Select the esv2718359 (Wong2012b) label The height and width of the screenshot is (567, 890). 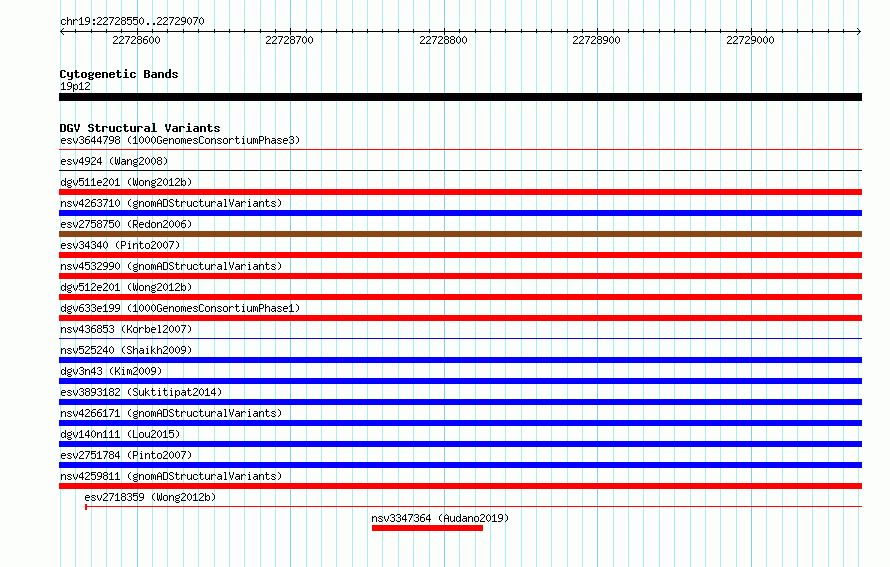(x=150, y=497)
